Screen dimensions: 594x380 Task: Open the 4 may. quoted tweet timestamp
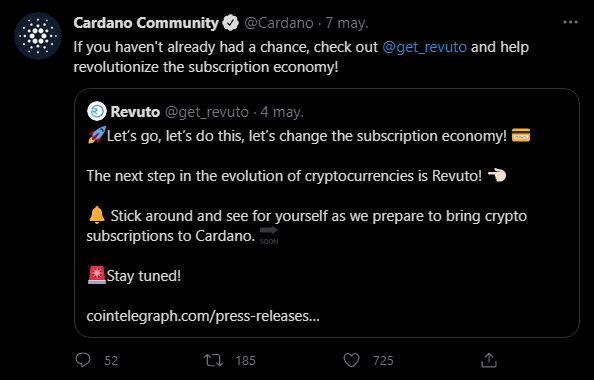(282, 113)
